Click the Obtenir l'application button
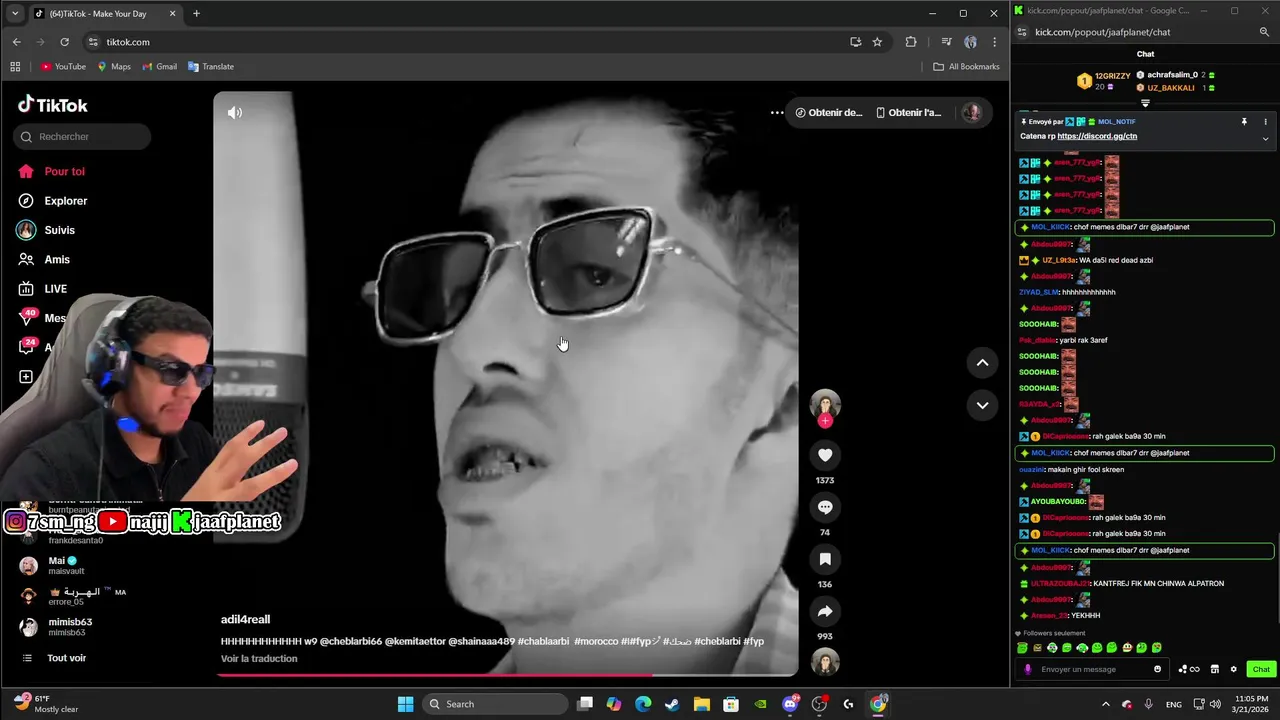 tap(909, 113)
